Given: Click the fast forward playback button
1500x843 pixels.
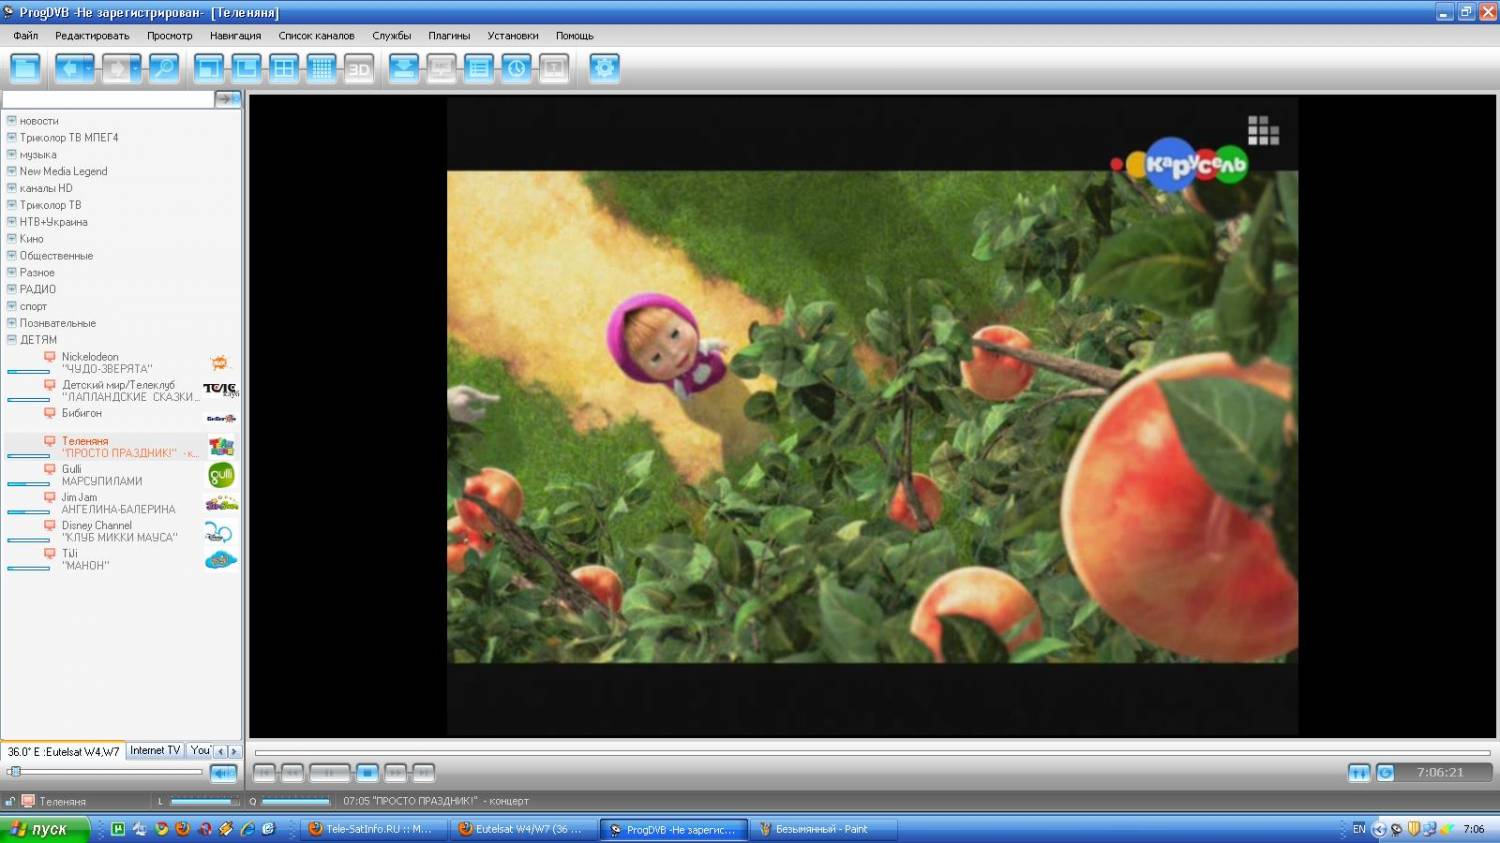Looking at the screenshot, I should click(x=396, y=772).
